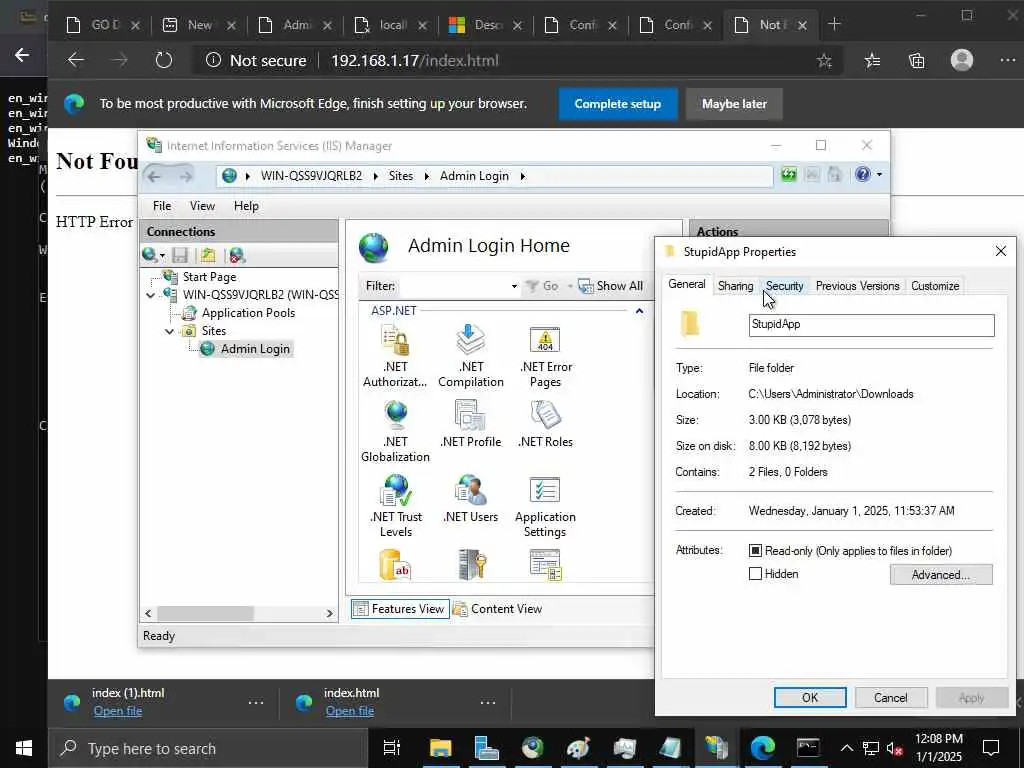
Task: Expand the address bar arrow after Admin Login
Action: 522,176
